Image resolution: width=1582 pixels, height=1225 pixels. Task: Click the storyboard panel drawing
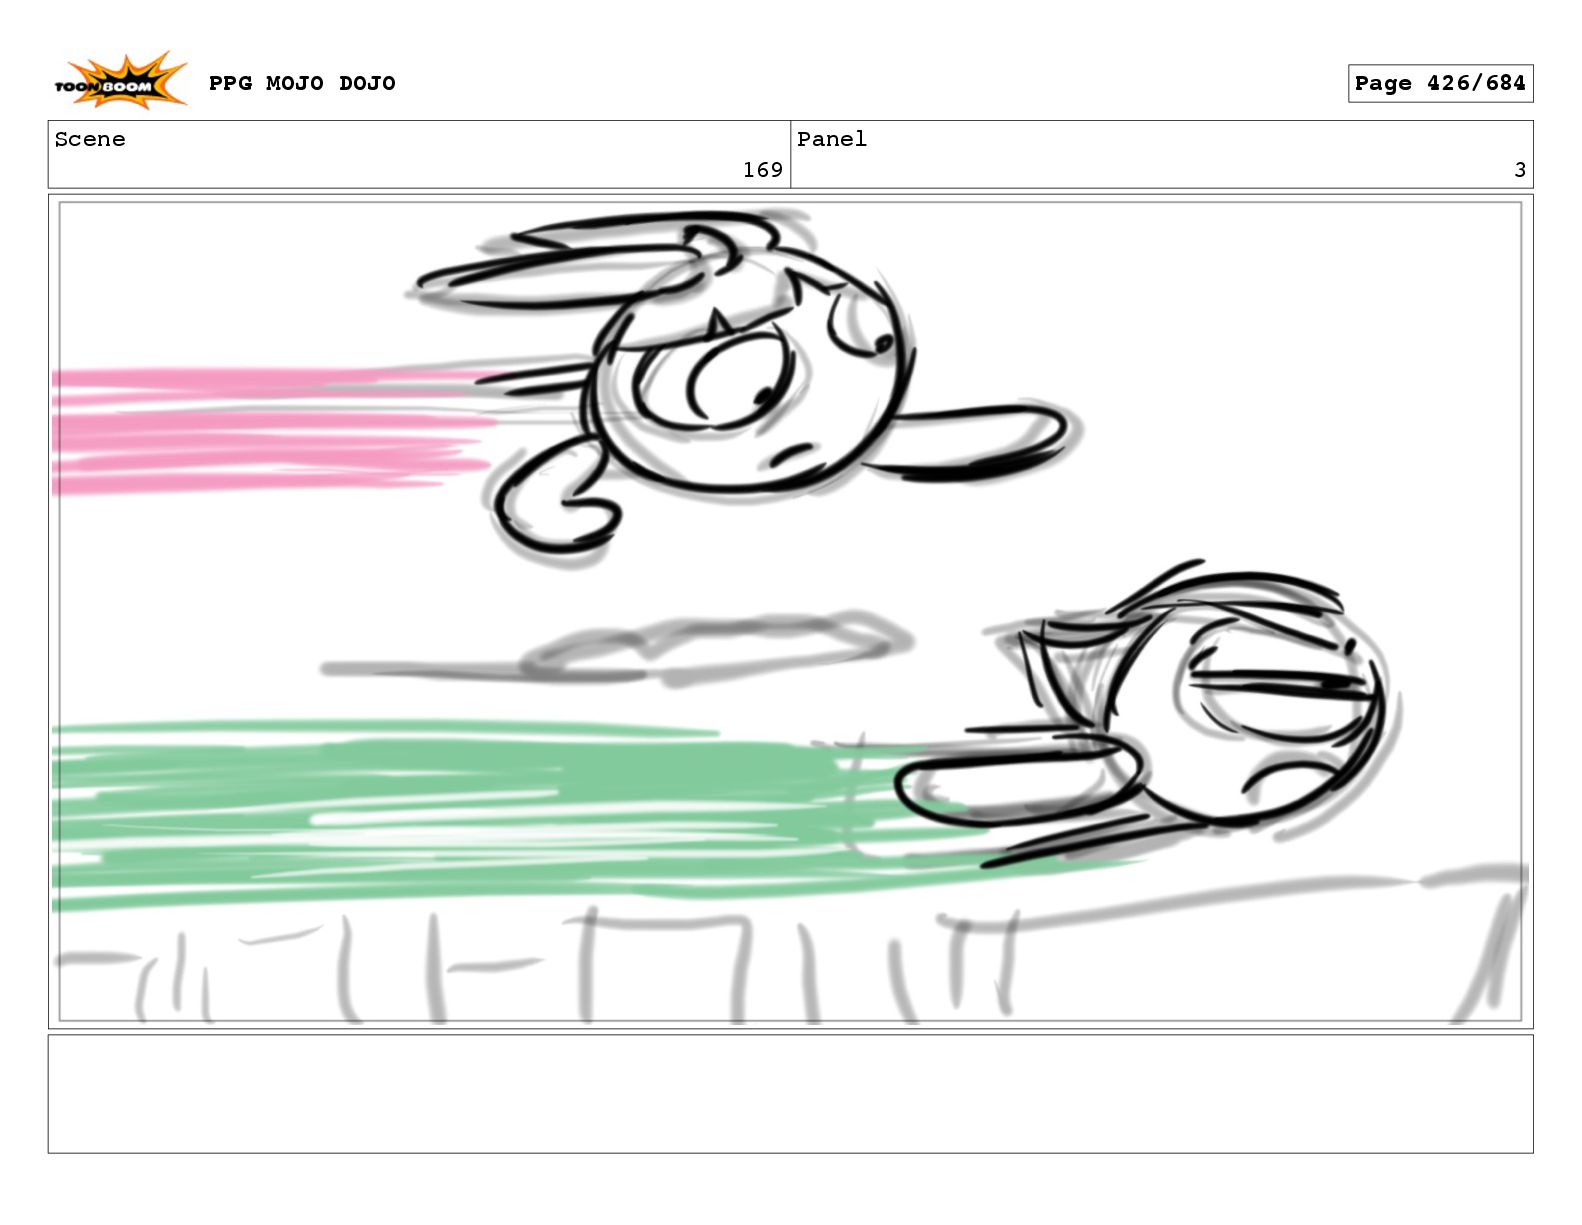point(790,611)
